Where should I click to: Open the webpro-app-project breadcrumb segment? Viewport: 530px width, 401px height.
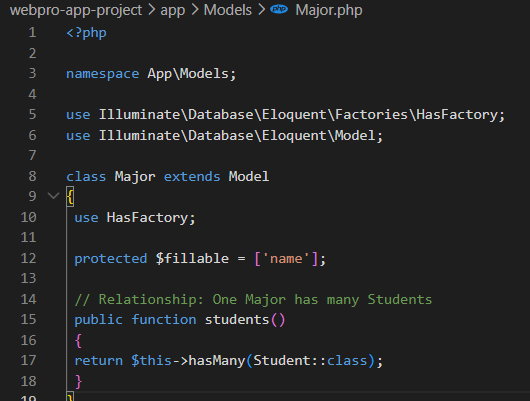[x=76, y=10]
